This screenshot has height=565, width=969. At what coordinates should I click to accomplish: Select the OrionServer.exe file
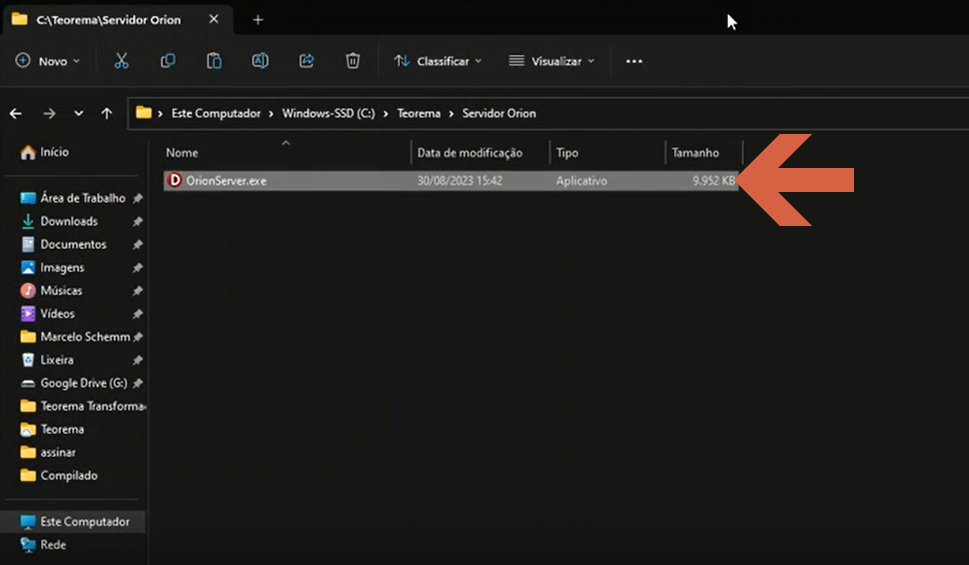click(451, 181)
